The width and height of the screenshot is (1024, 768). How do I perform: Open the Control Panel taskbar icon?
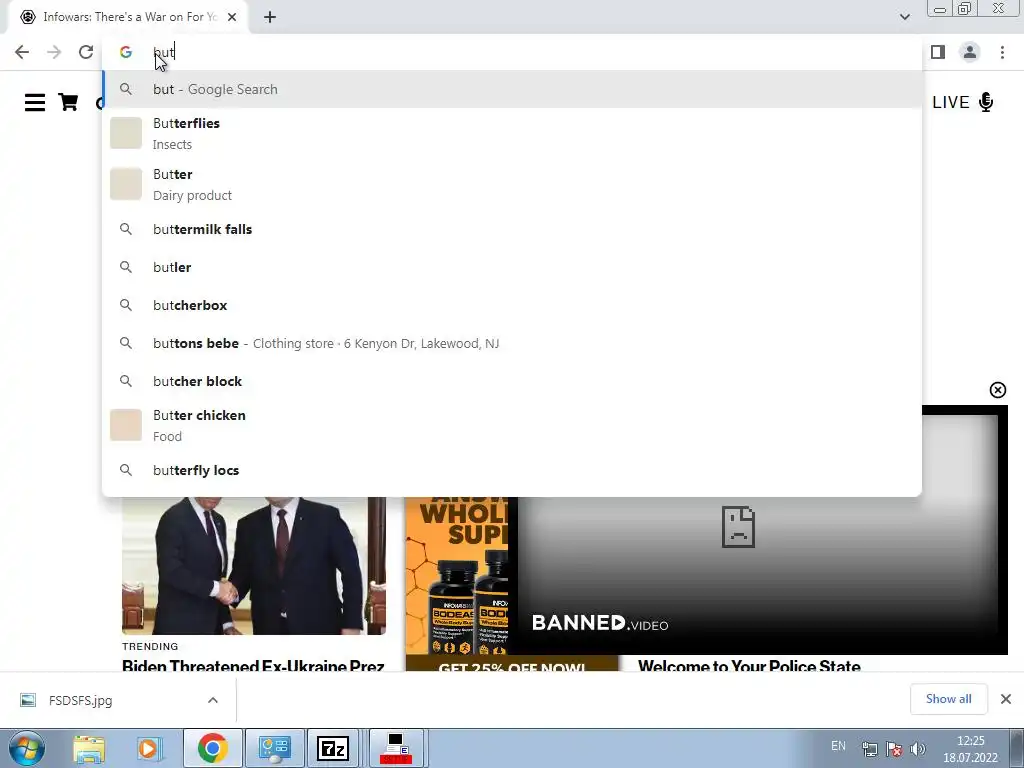point(274,748)
